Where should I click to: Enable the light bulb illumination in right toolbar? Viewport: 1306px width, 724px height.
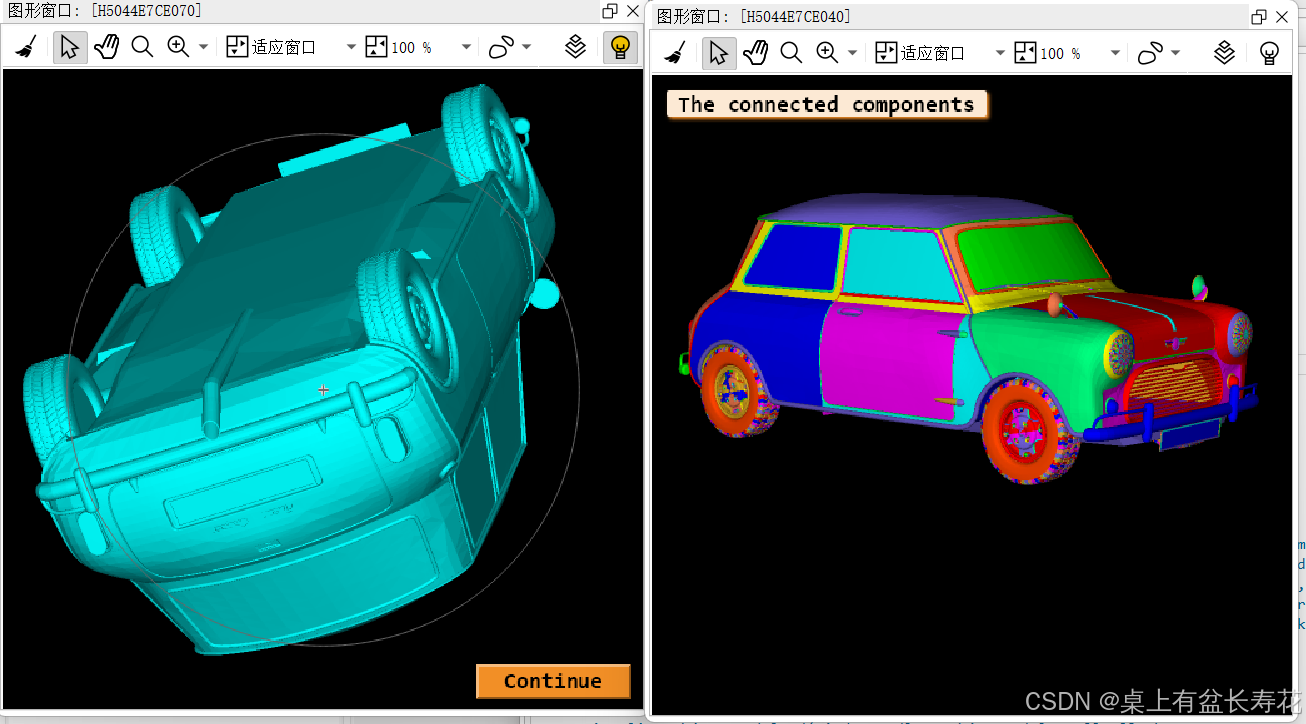pyautogui.click(x=1269, y=52)
